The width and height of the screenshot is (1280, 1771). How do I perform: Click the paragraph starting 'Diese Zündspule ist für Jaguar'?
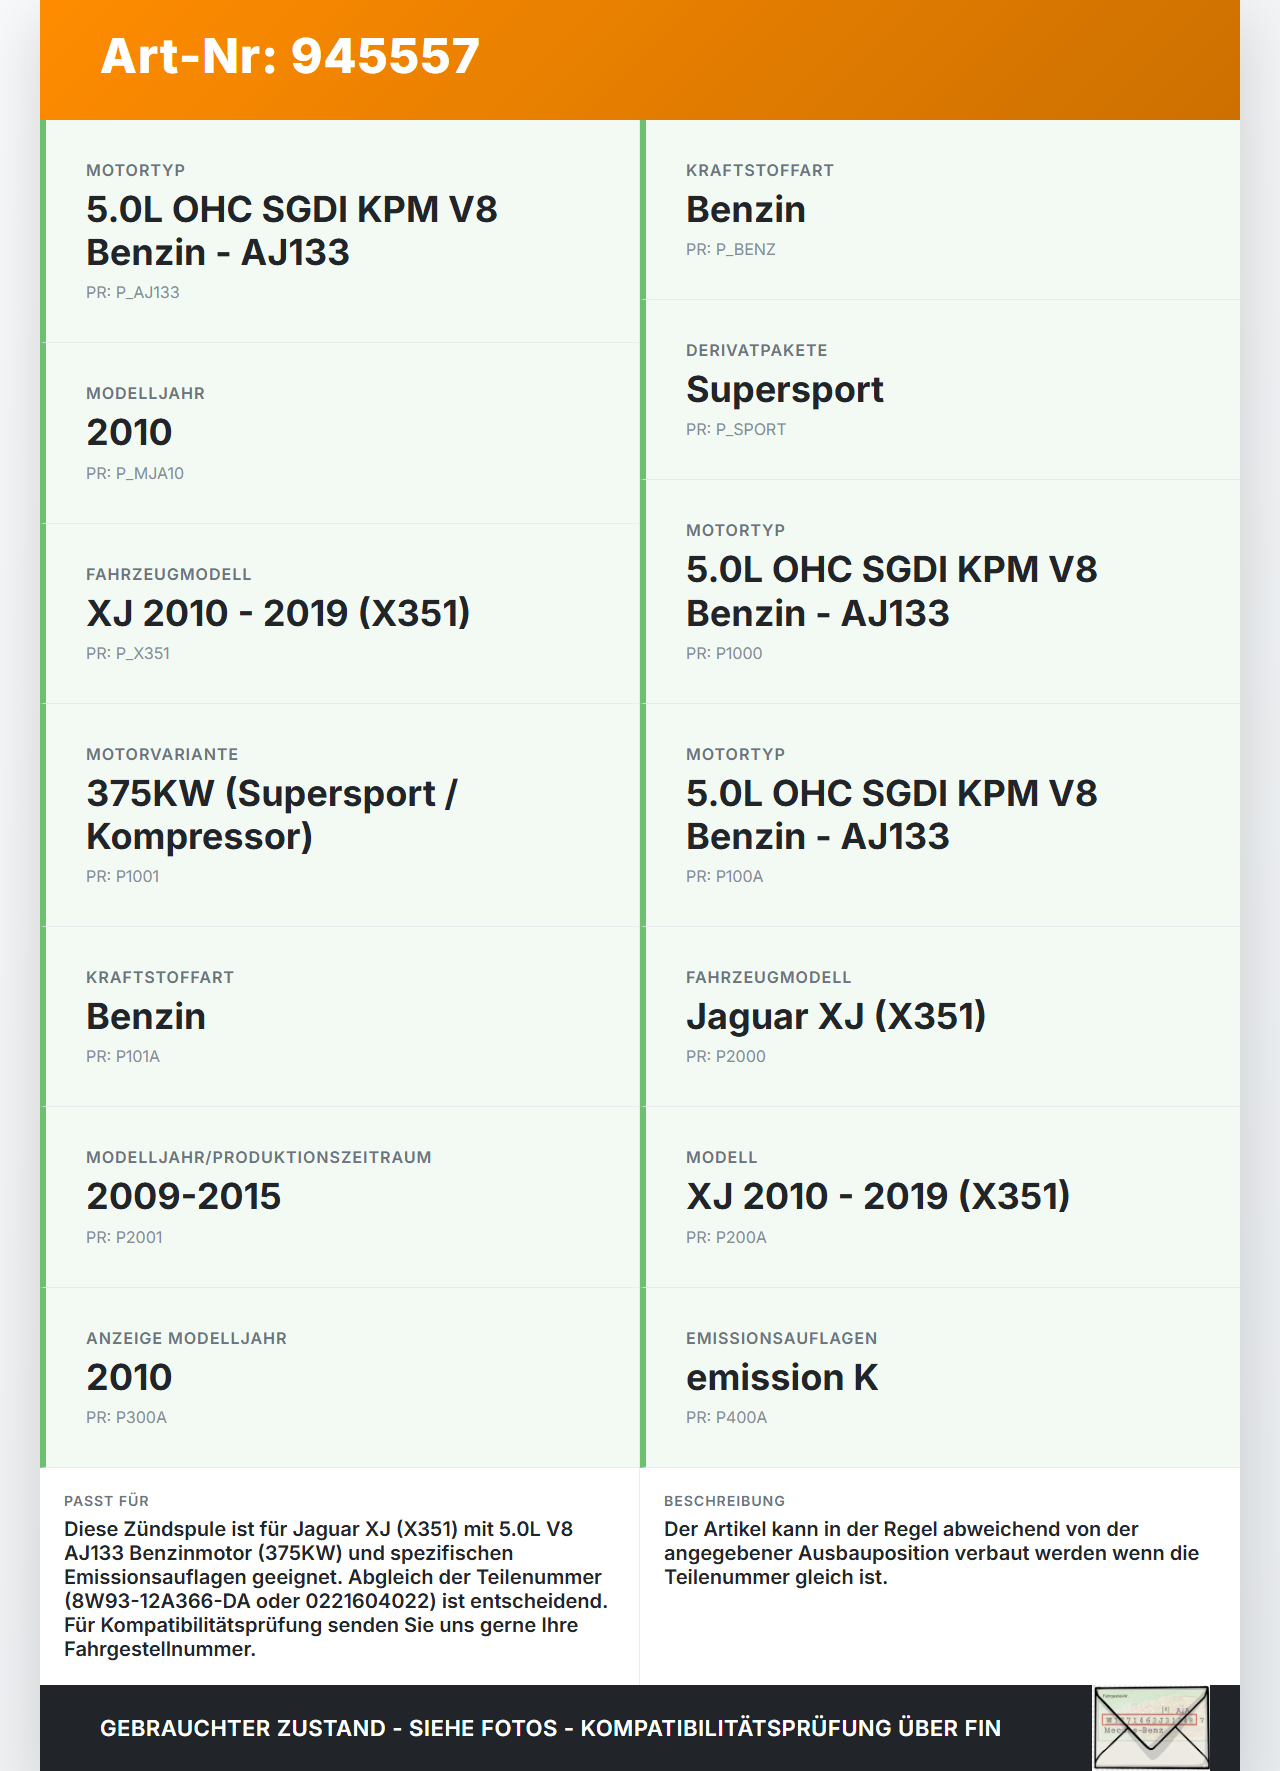click(336, 1589)
